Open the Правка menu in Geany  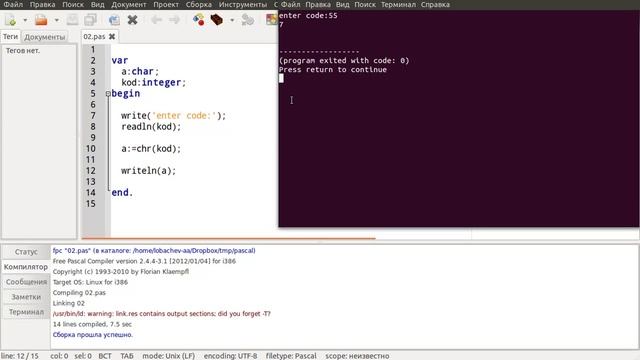(x=42, y=4)
